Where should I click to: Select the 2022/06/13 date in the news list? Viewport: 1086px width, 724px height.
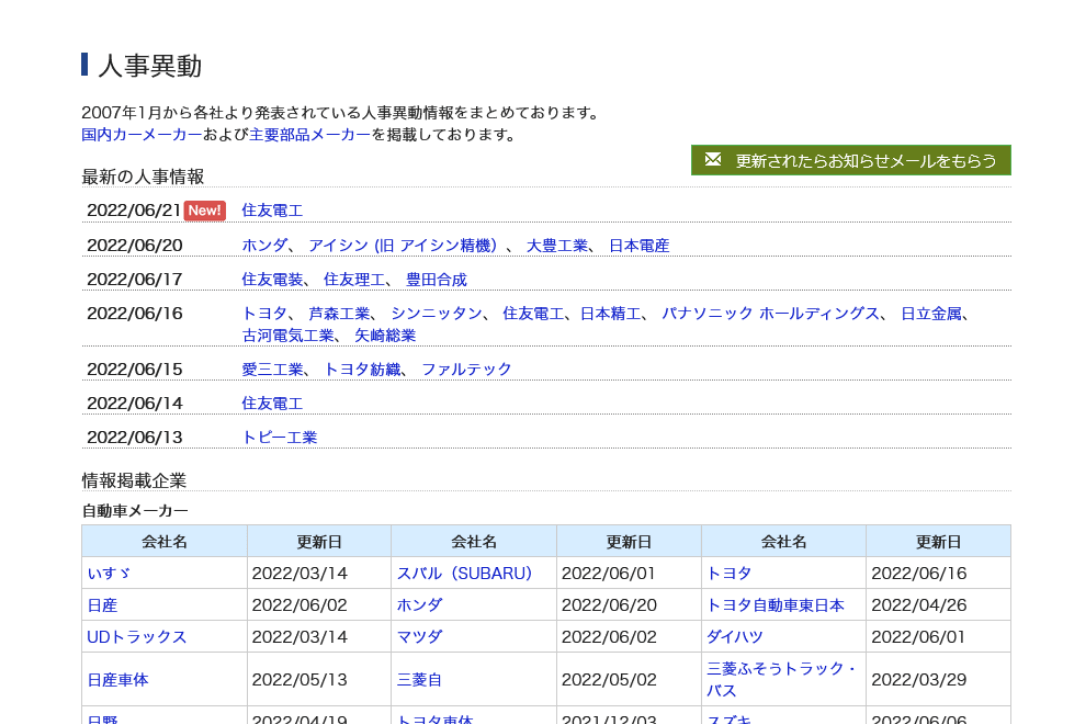point(134,437)
